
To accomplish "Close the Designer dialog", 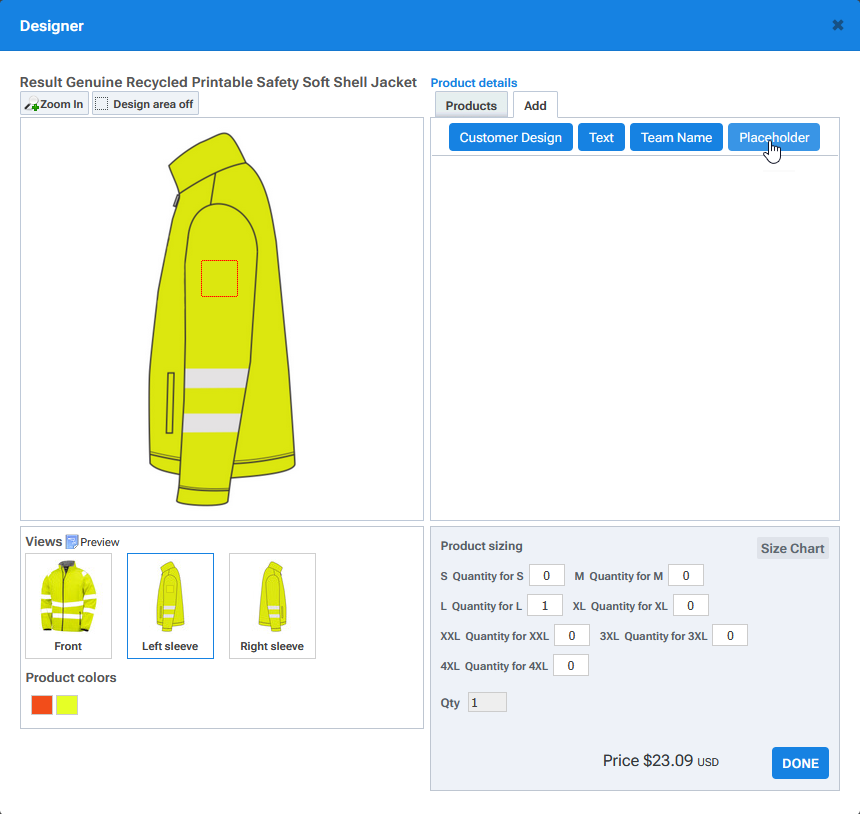I will click(x=838, y=25).
